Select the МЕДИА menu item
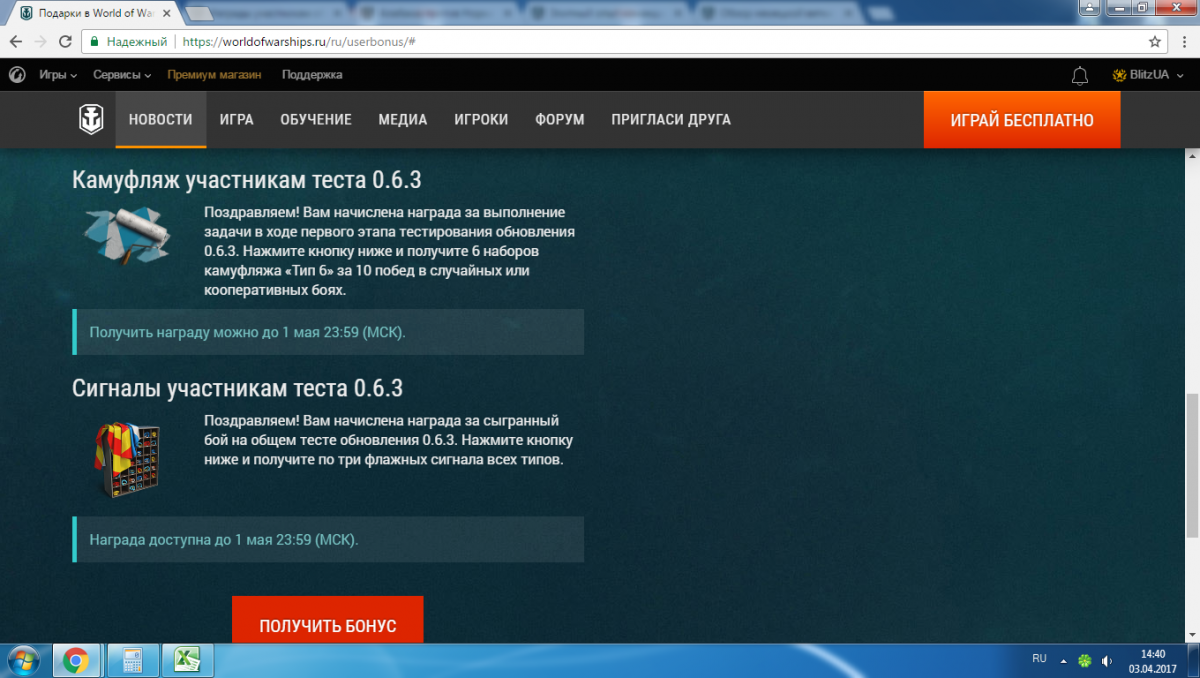 pos(403,120)
